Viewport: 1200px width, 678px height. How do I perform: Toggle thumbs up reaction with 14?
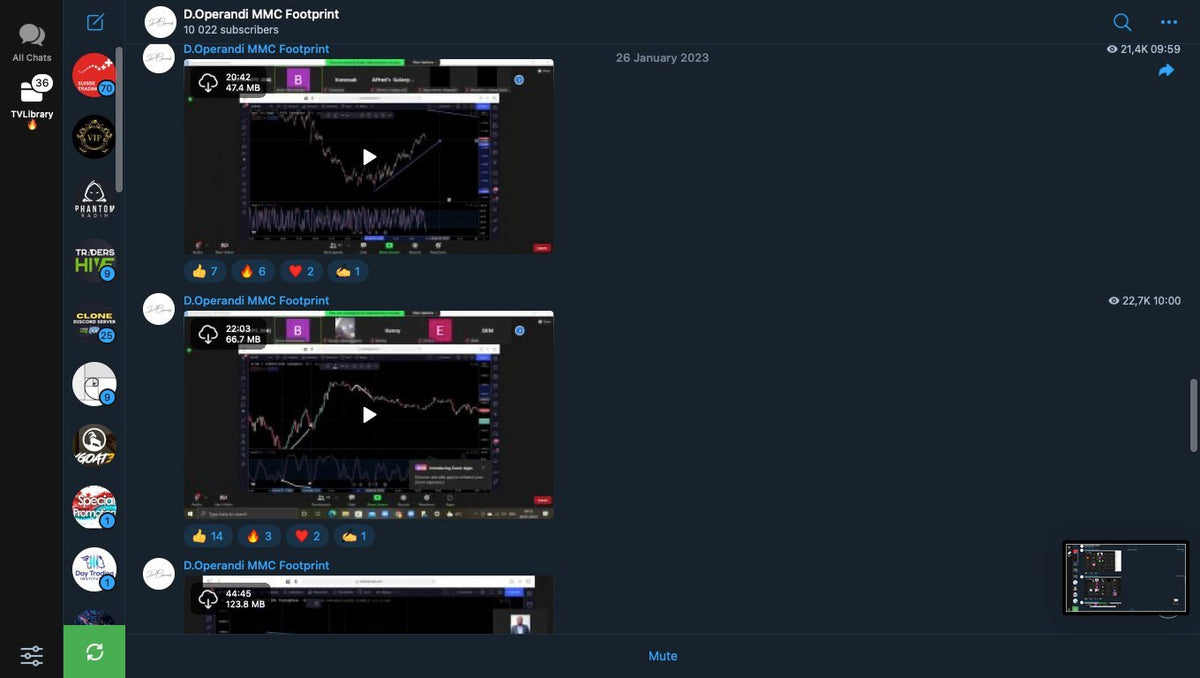tap(208, 536)
